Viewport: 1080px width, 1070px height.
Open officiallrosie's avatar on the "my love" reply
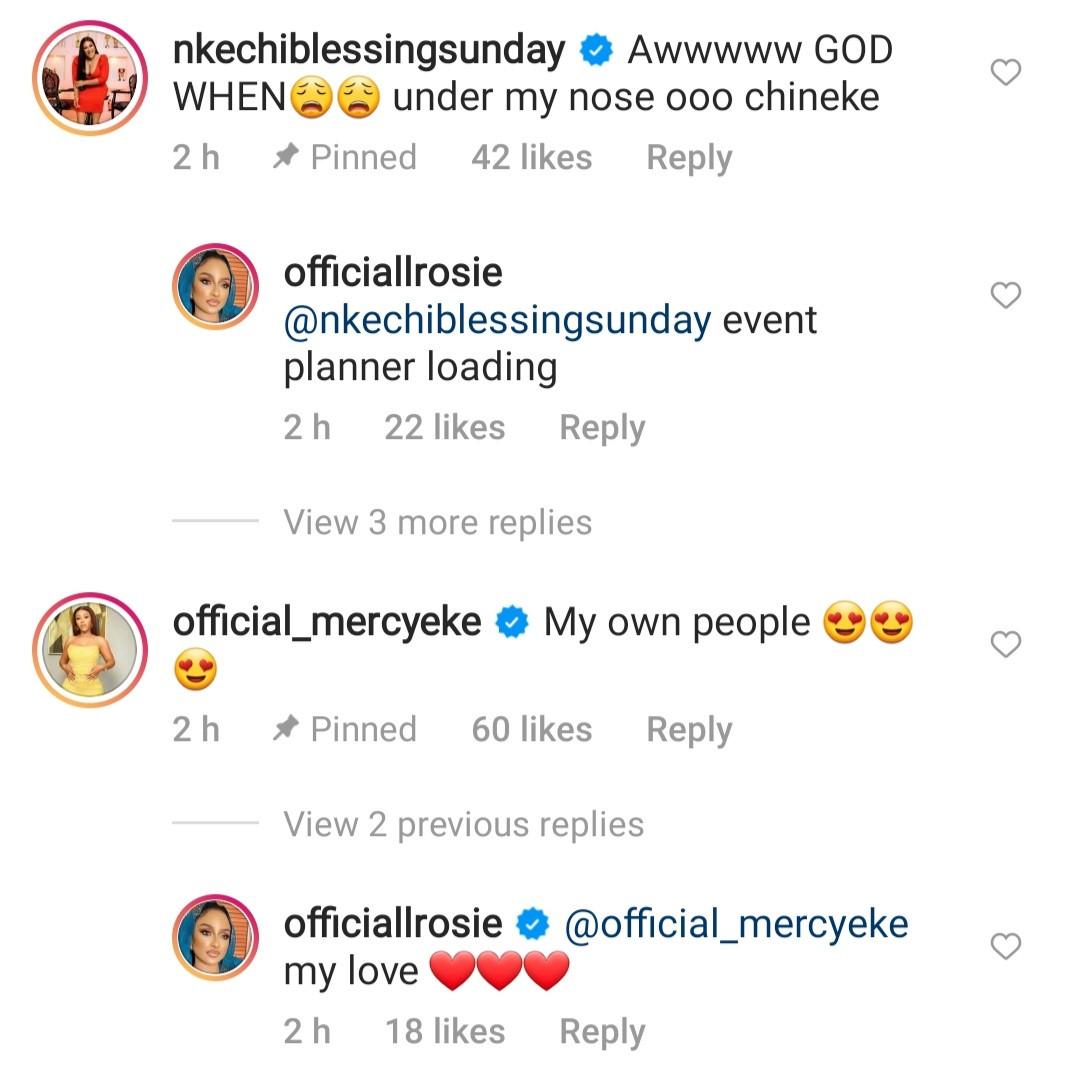coord(217,937)
